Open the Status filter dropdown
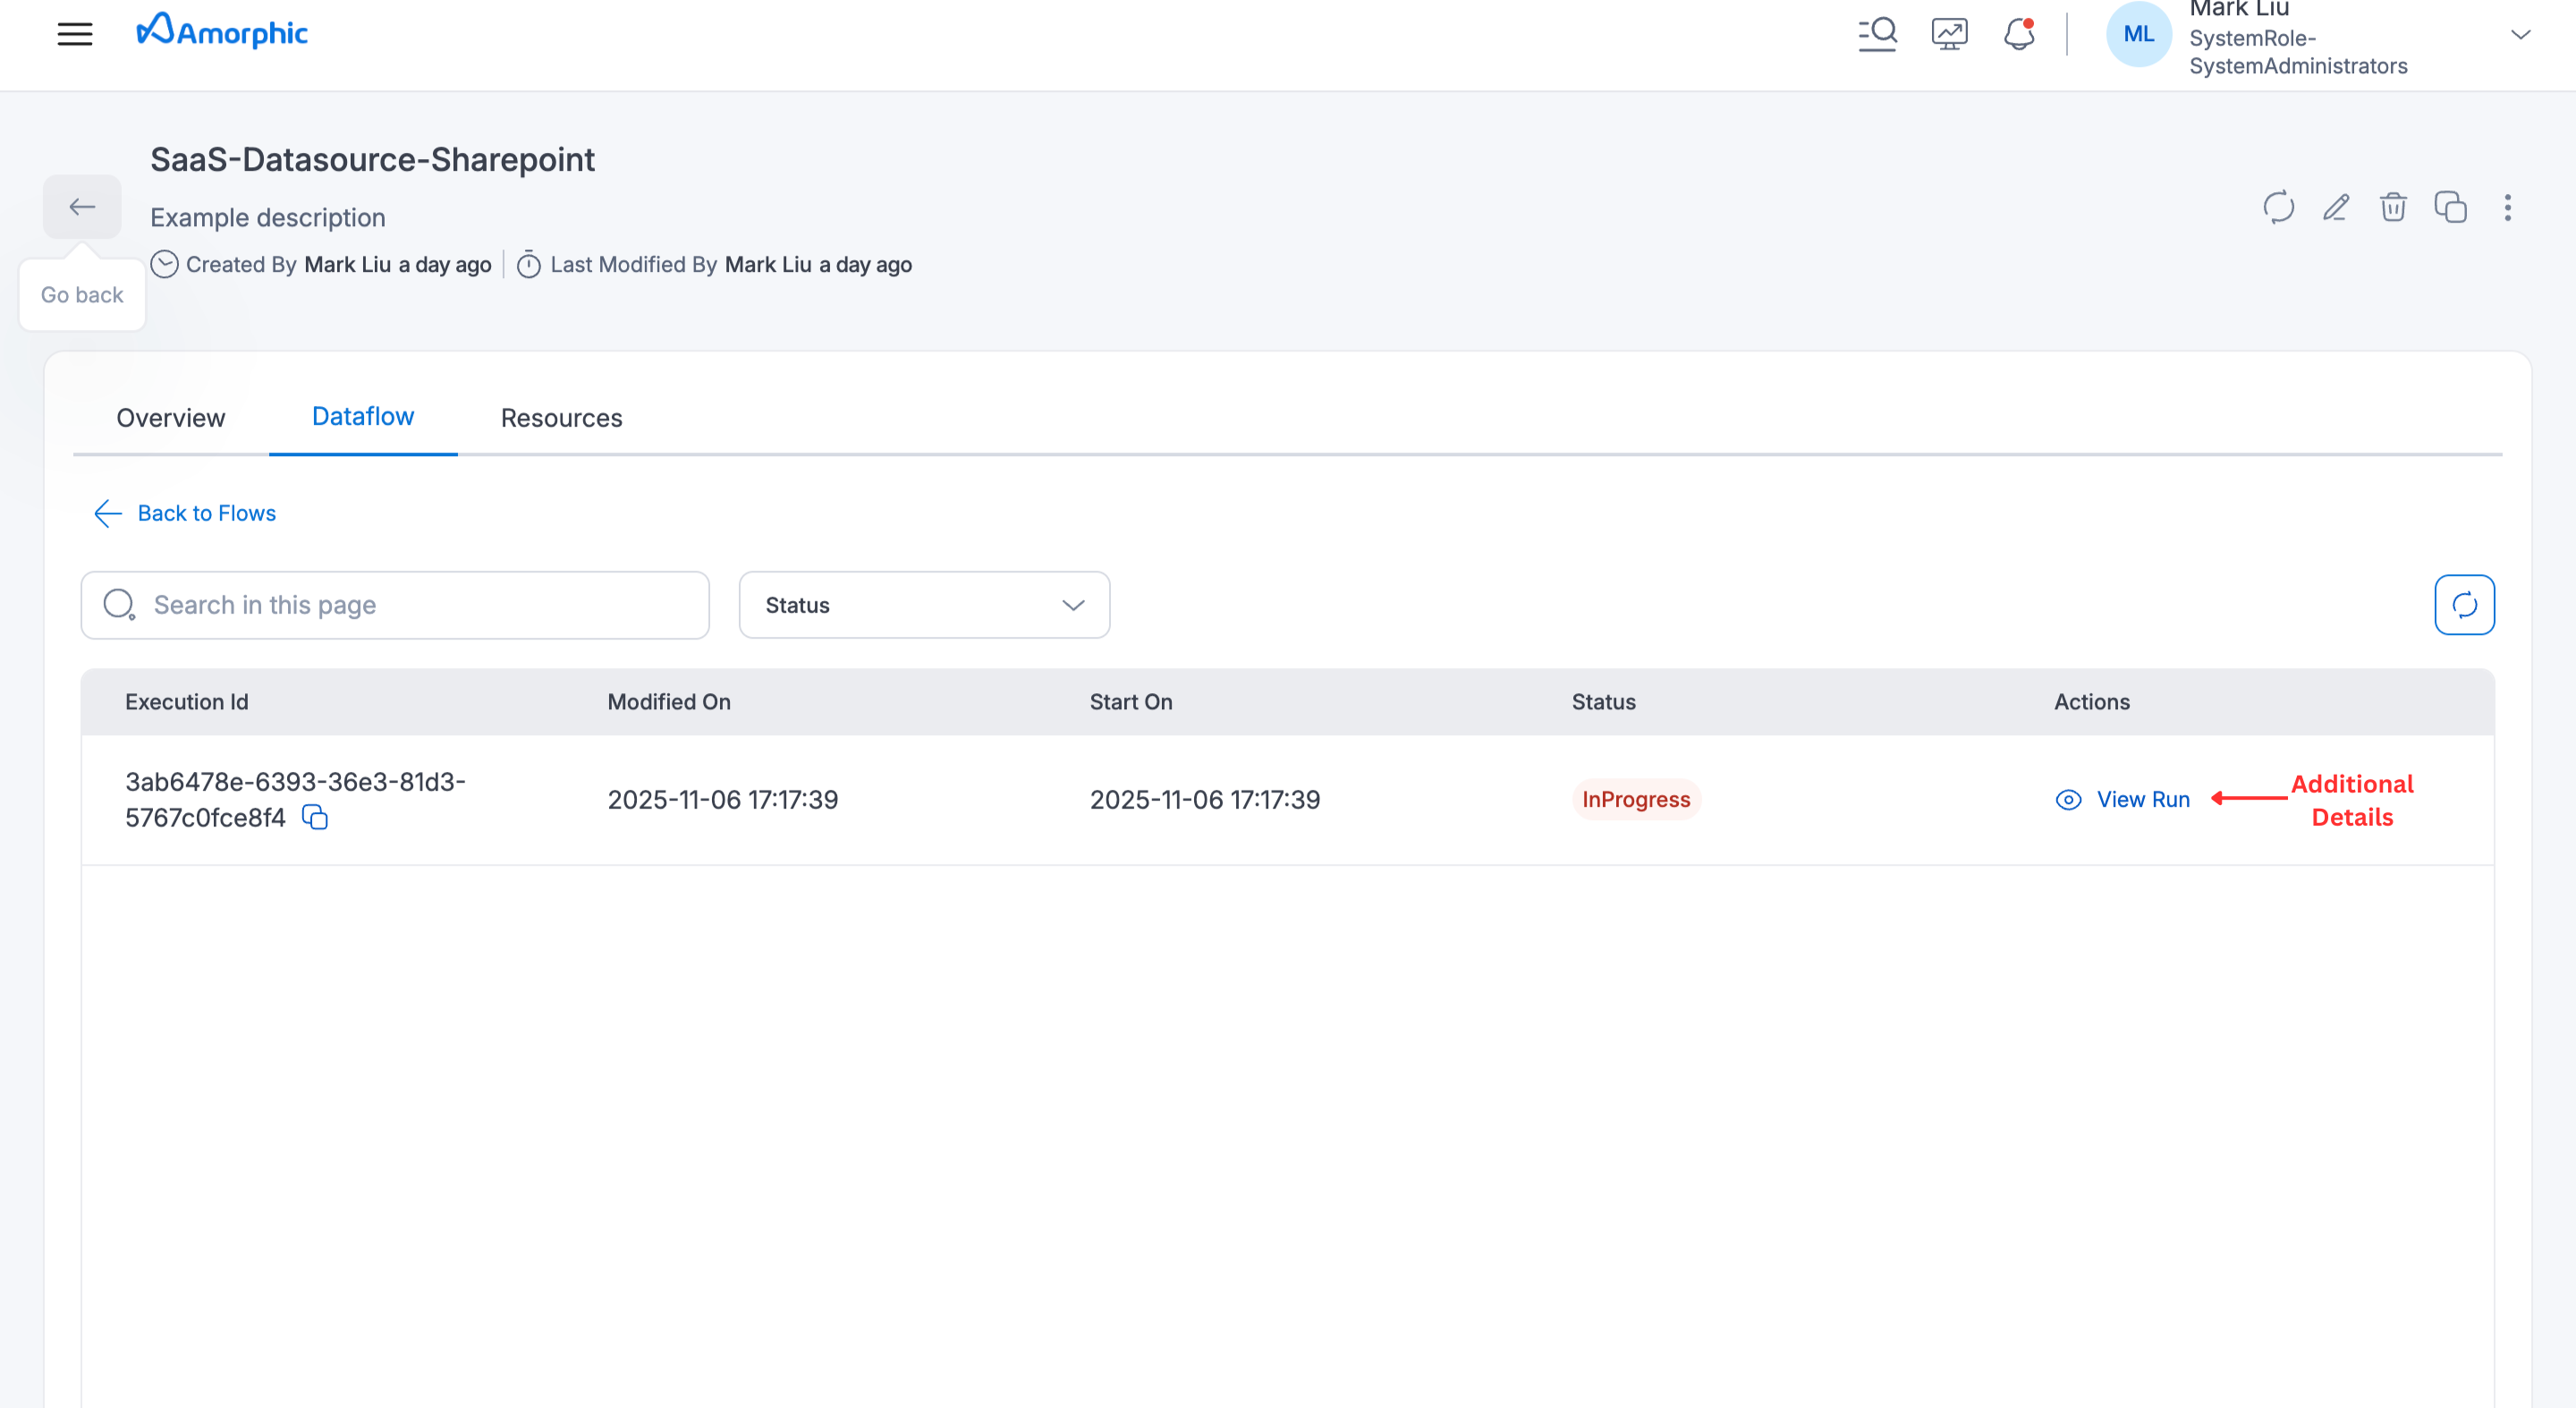Image resolution: width=2576 pixels, height=1408 pixels. (x=924, y=605)
